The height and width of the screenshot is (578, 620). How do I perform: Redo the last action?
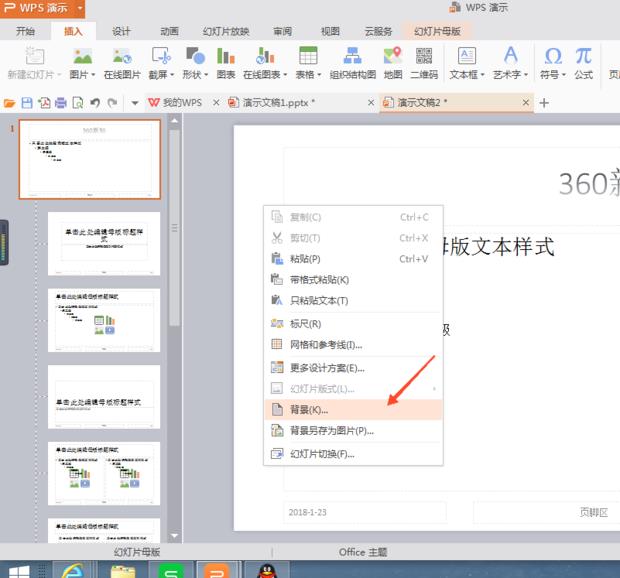[112, 103]
